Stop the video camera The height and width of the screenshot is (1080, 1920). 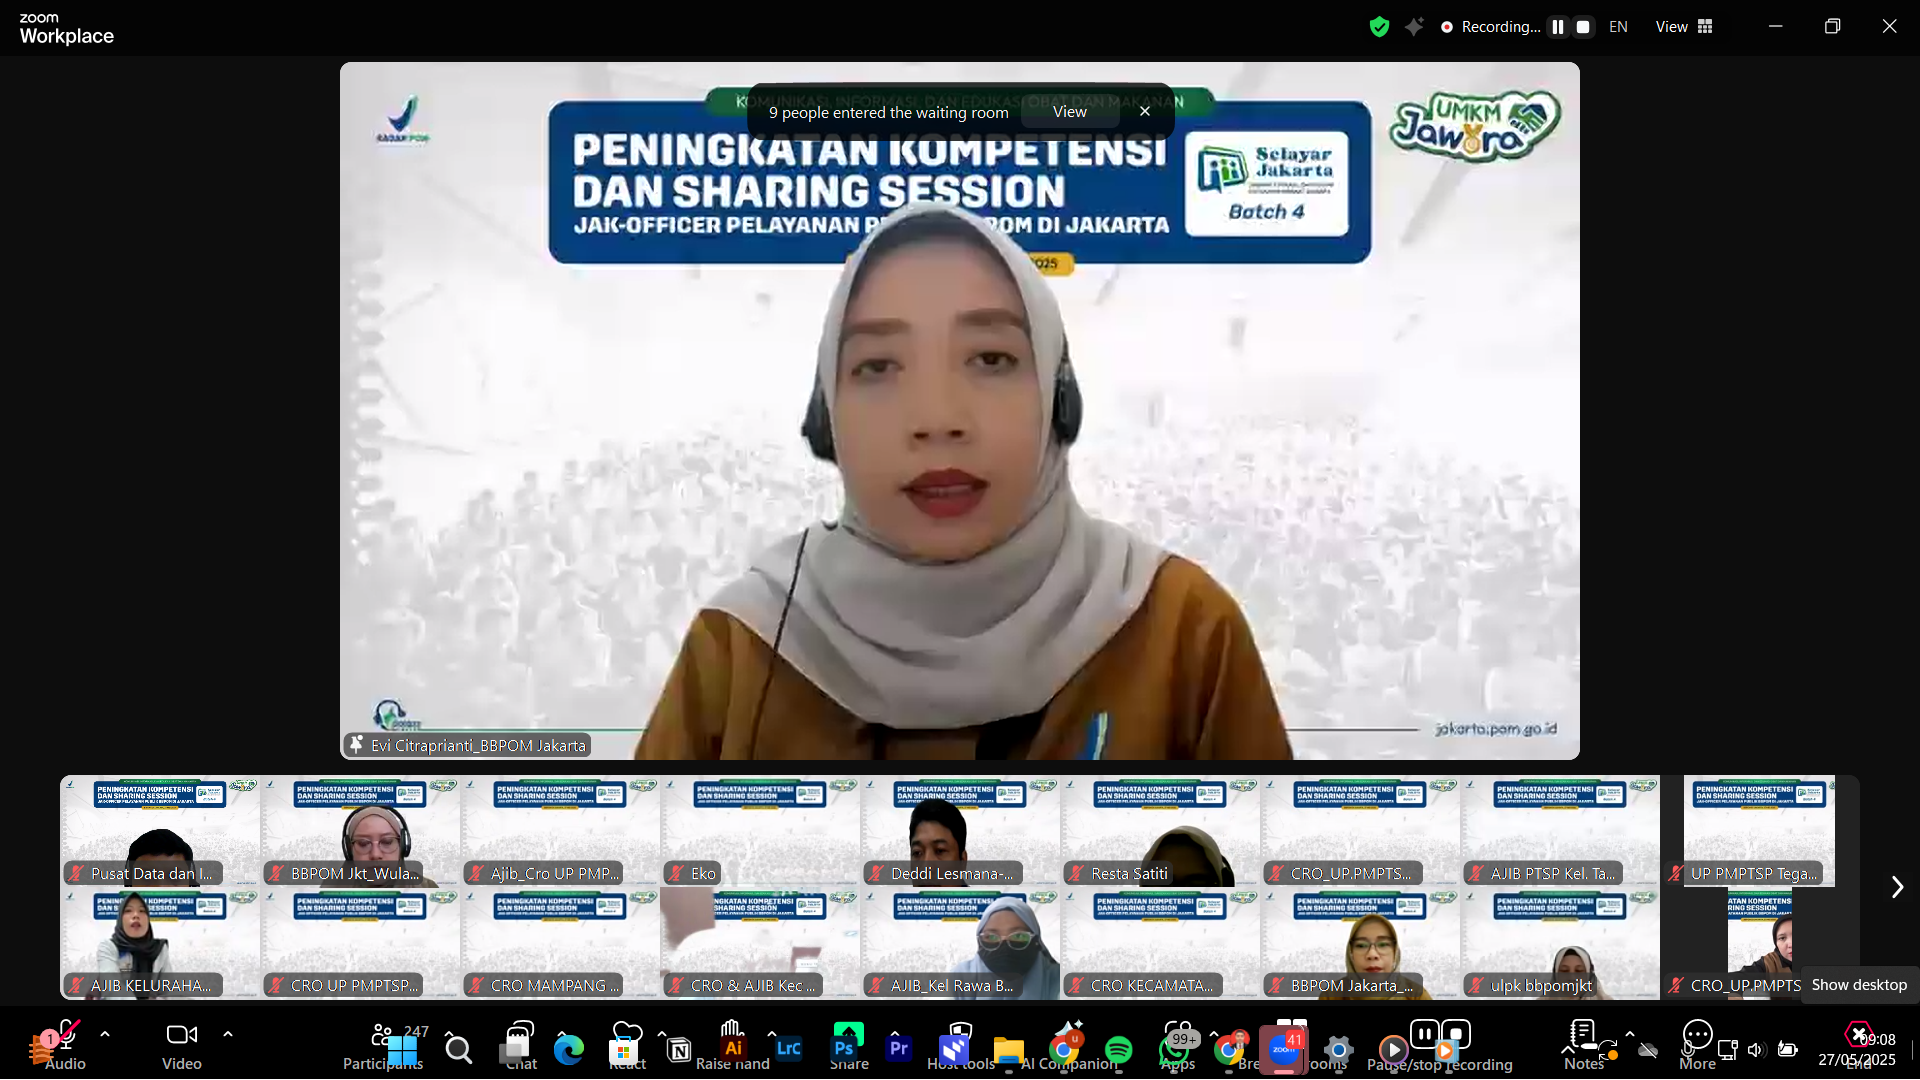(181, 1040)
